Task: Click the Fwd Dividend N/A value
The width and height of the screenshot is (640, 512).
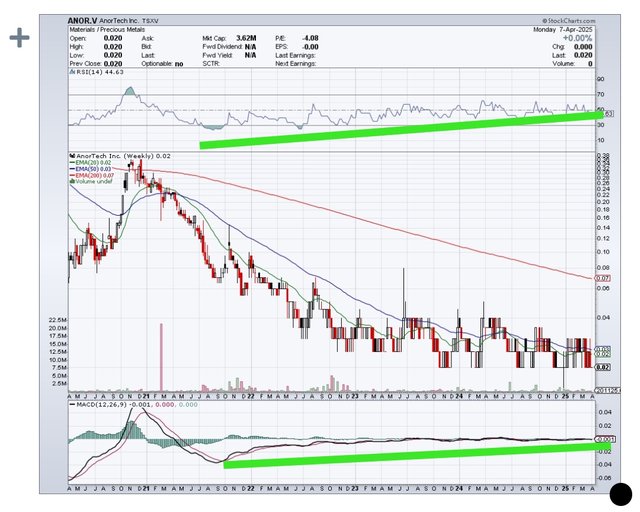Action: click(x=250, y=47)
